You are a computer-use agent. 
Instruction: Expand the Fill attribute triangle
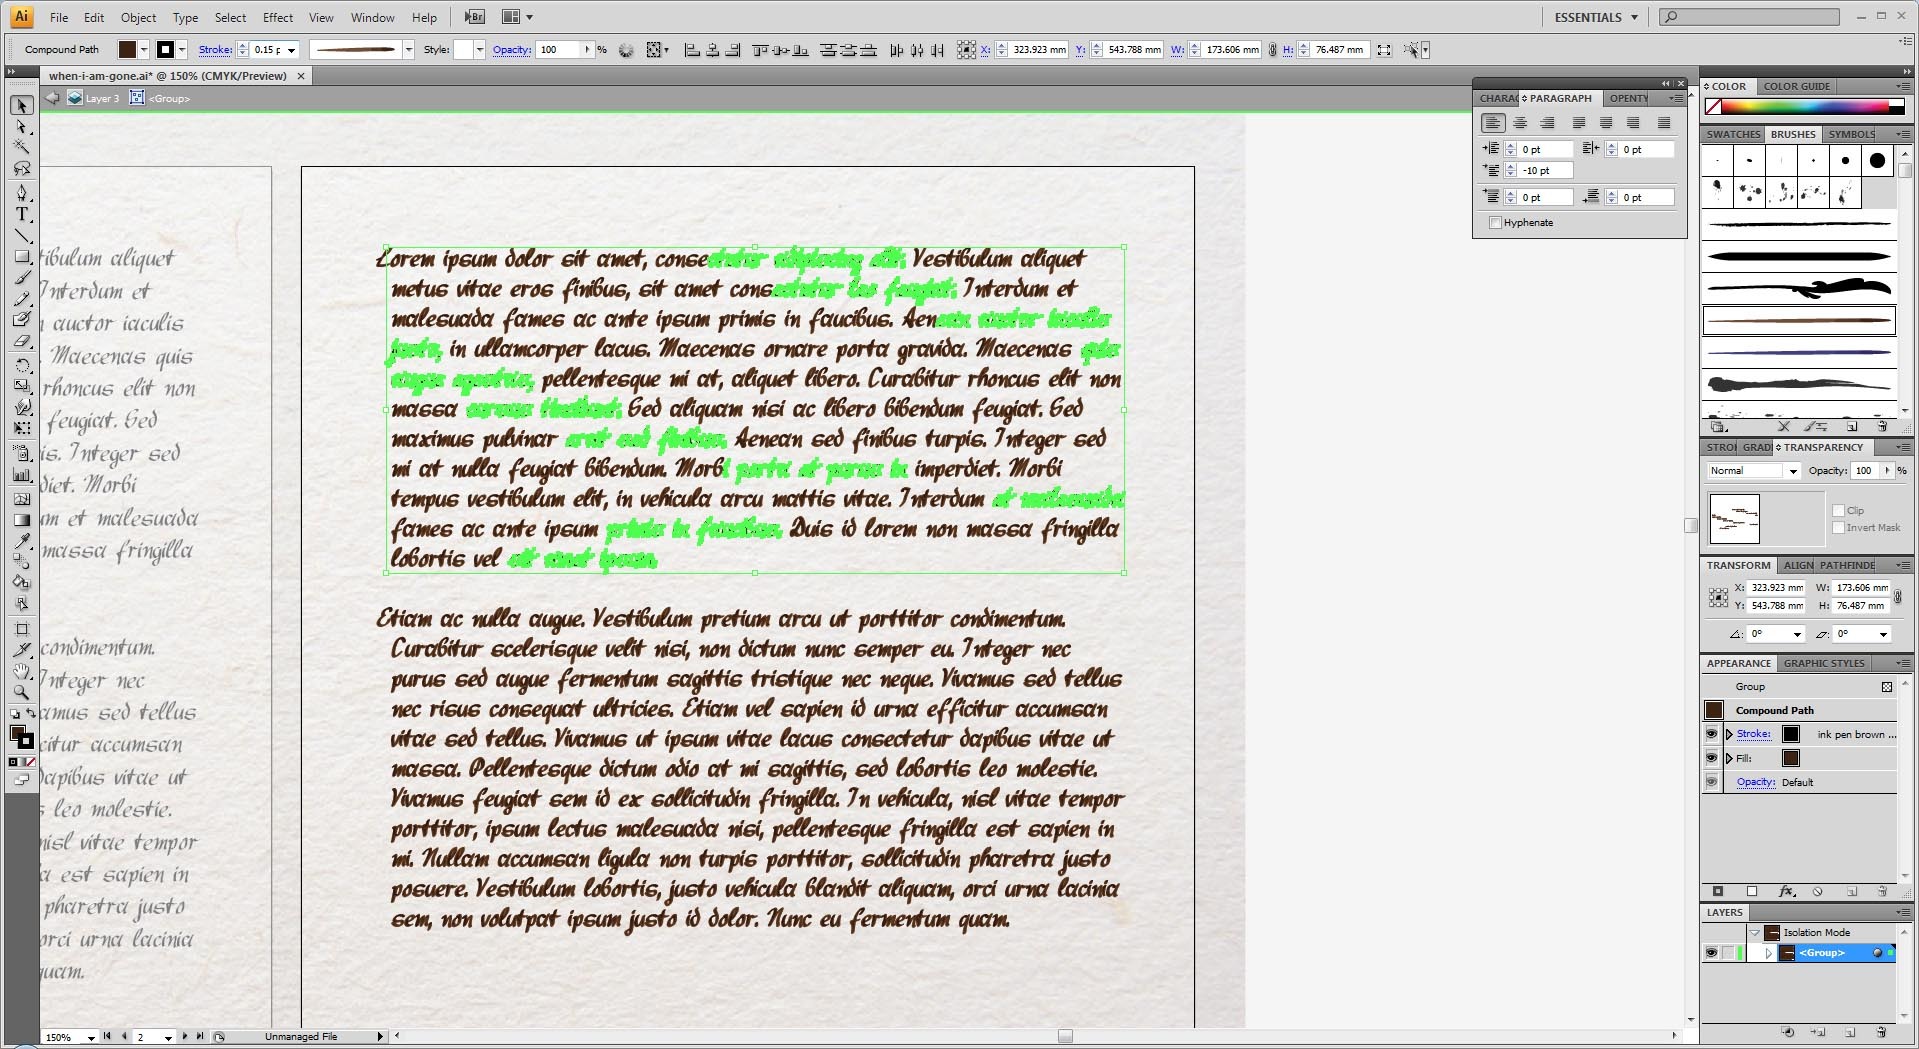1729,758
